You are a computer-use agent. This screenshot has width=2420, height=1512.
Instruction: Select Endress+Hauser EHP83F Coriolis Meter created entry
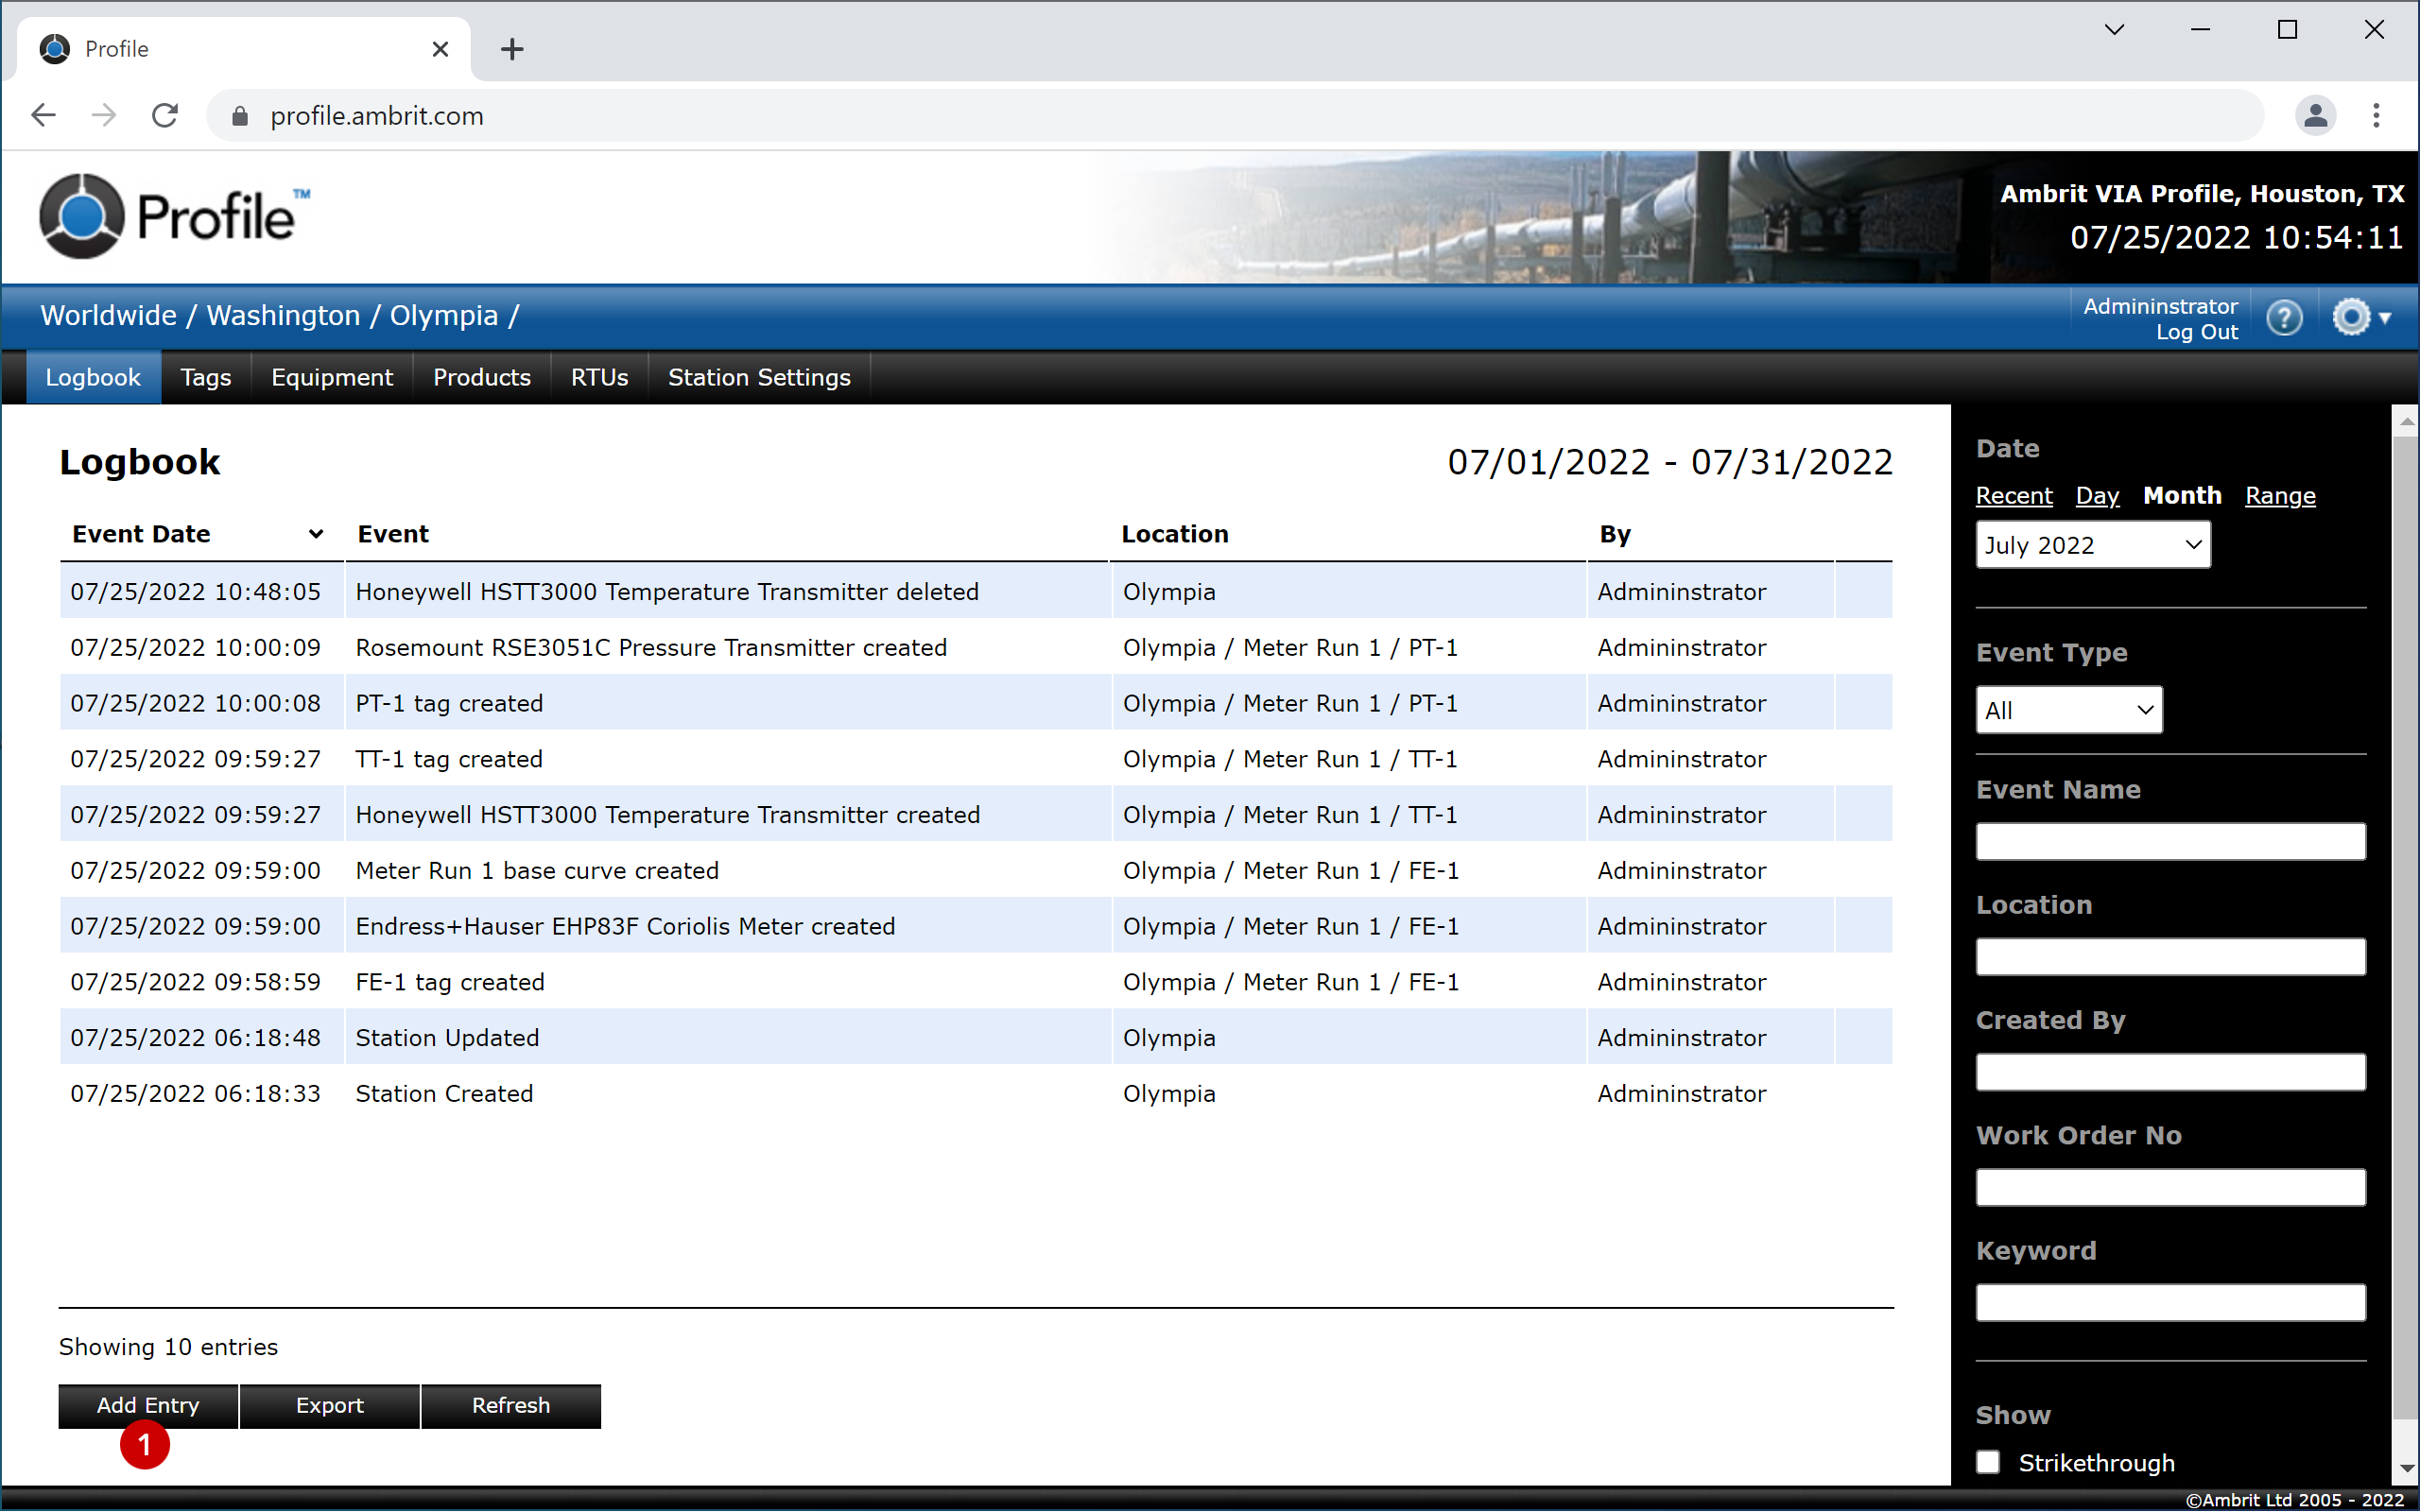tap(975, 926)
